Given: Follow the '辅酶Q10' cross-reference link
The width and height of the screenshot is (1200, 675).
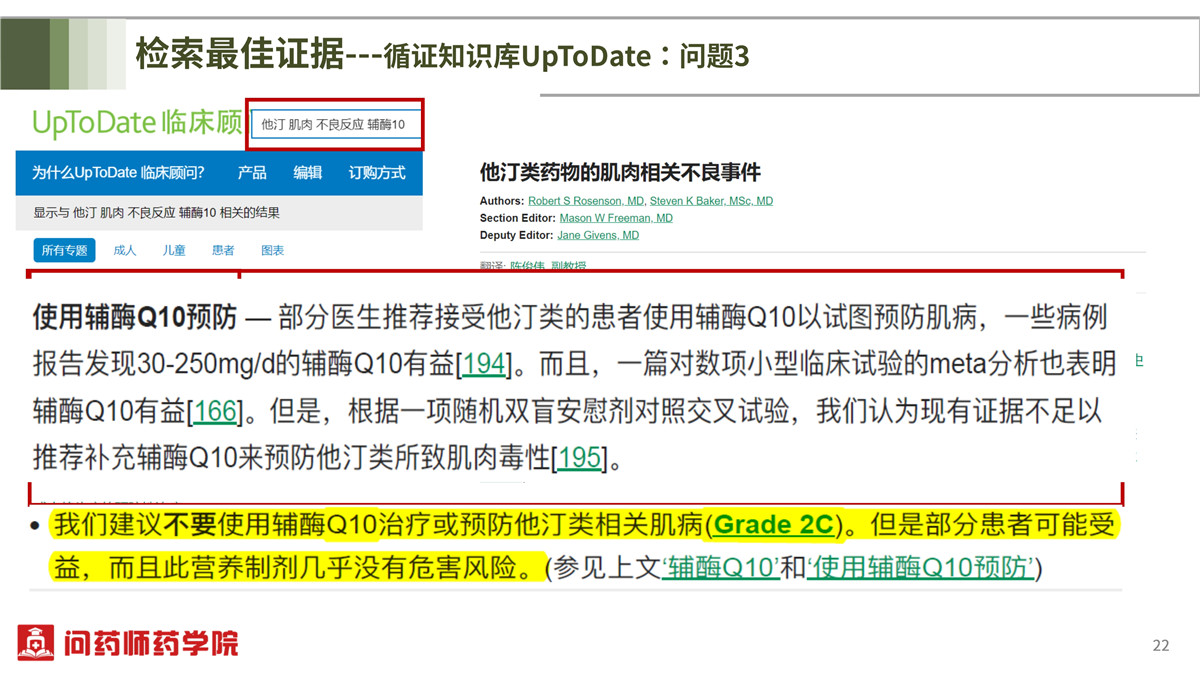Looking at the screenshot, I should pyautogui.click(x=721, y=569).
